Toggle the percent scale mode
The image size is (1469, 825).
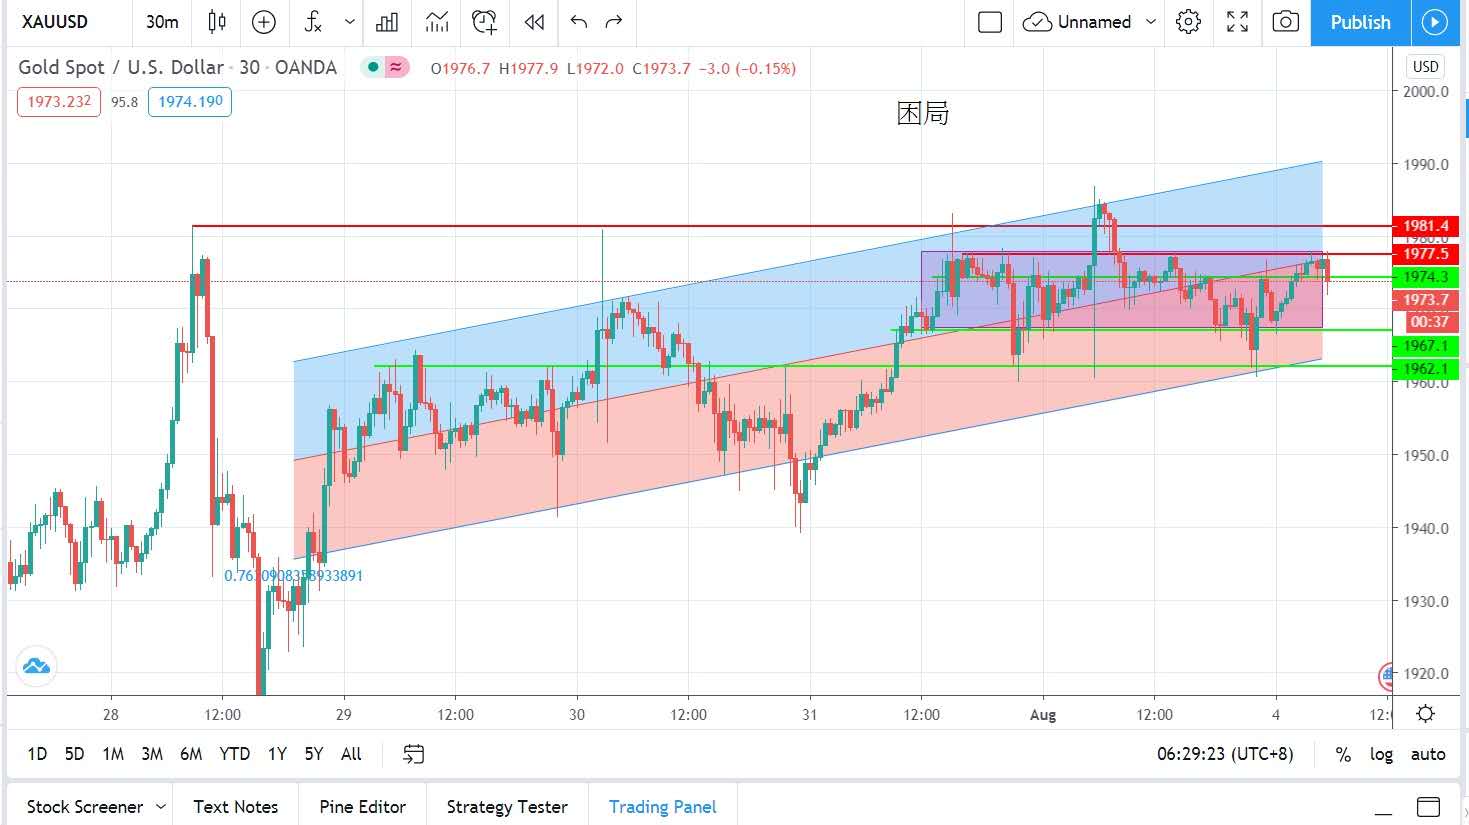(x=1343, y=754)
